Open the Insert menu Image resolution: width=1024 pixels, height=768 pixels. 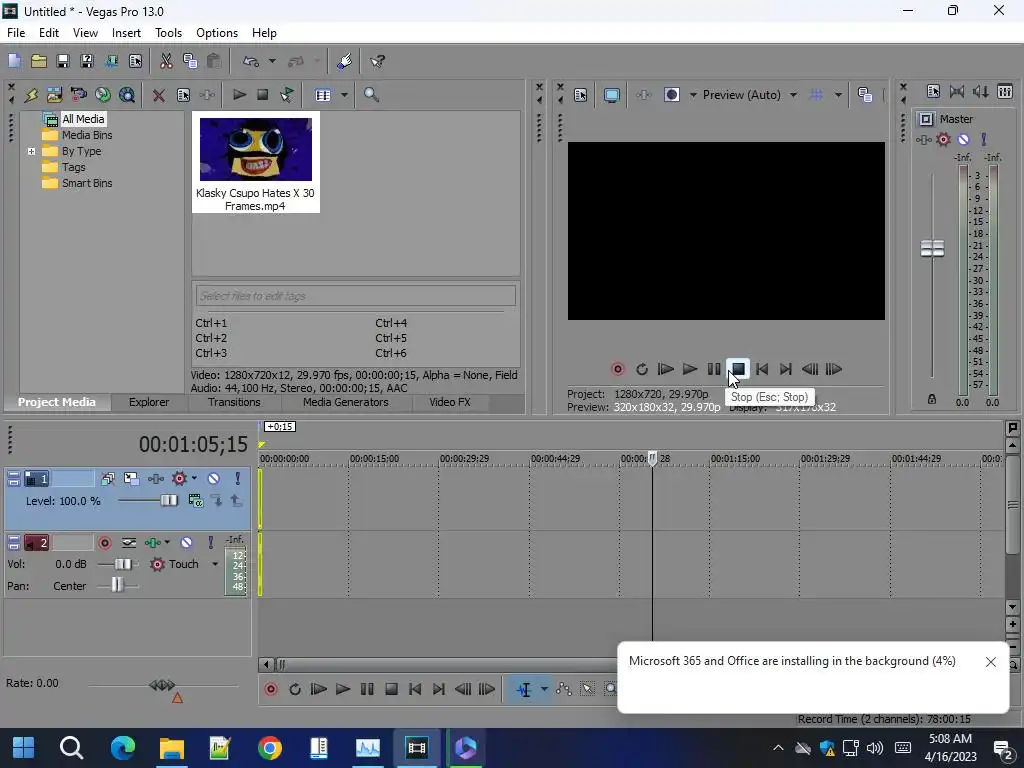[126, 33]
